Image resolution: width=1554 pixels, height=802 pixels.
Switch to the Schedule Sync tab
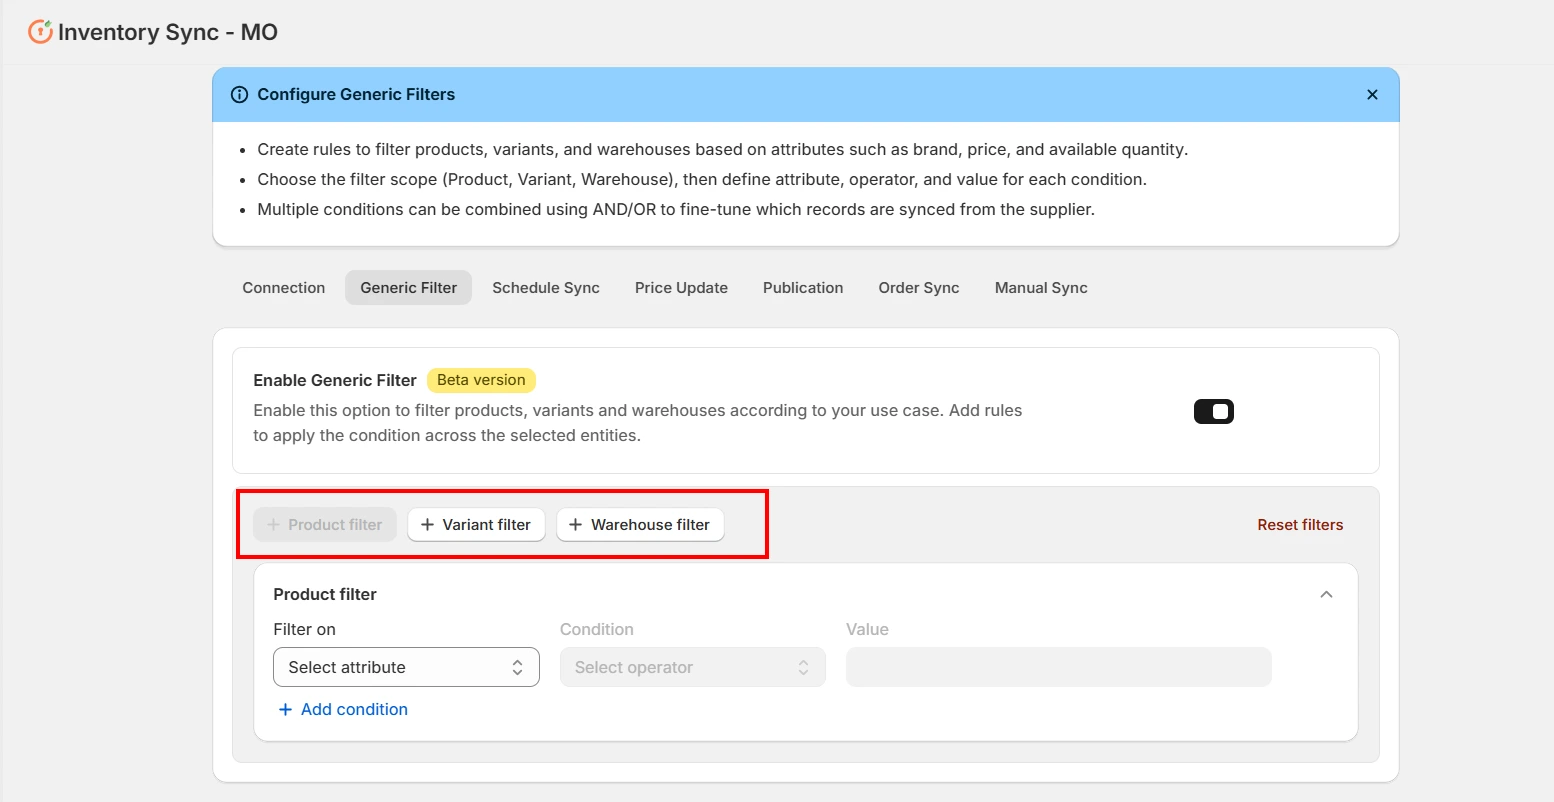pyautogui.click(x=545, y=288)
